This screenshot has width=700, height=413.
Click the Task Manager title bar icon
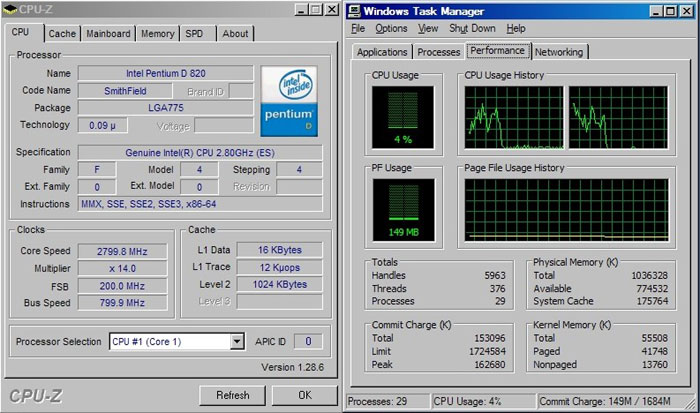[354, 11]
